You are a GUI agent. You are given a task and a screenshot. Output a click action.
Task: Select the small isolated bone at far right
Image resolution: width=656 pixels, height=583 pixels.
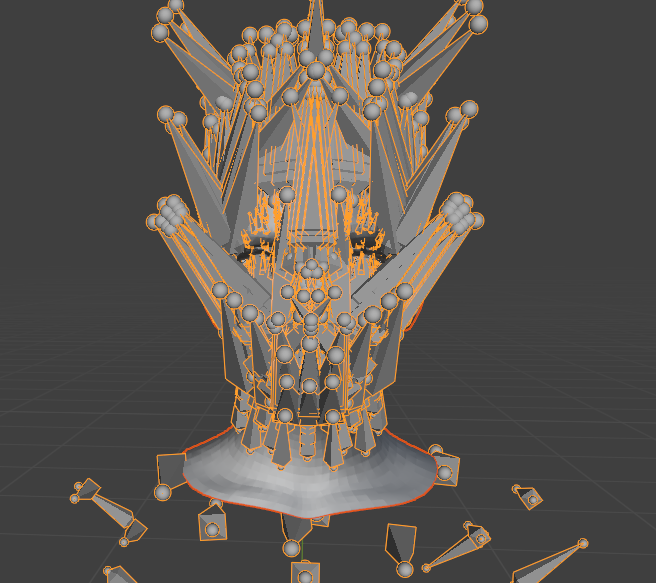(x=527, y=497)
